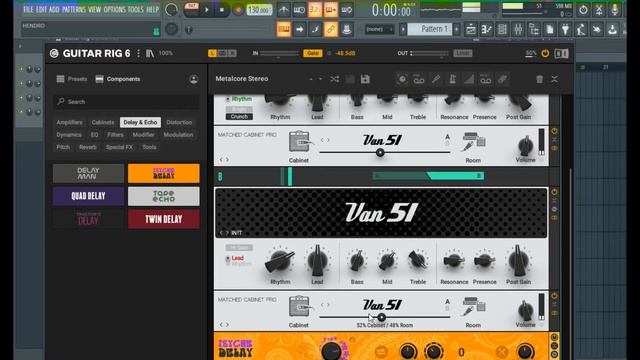
Task: Open the Guitar Rig metronome tool icon
Action: (452, 79)
